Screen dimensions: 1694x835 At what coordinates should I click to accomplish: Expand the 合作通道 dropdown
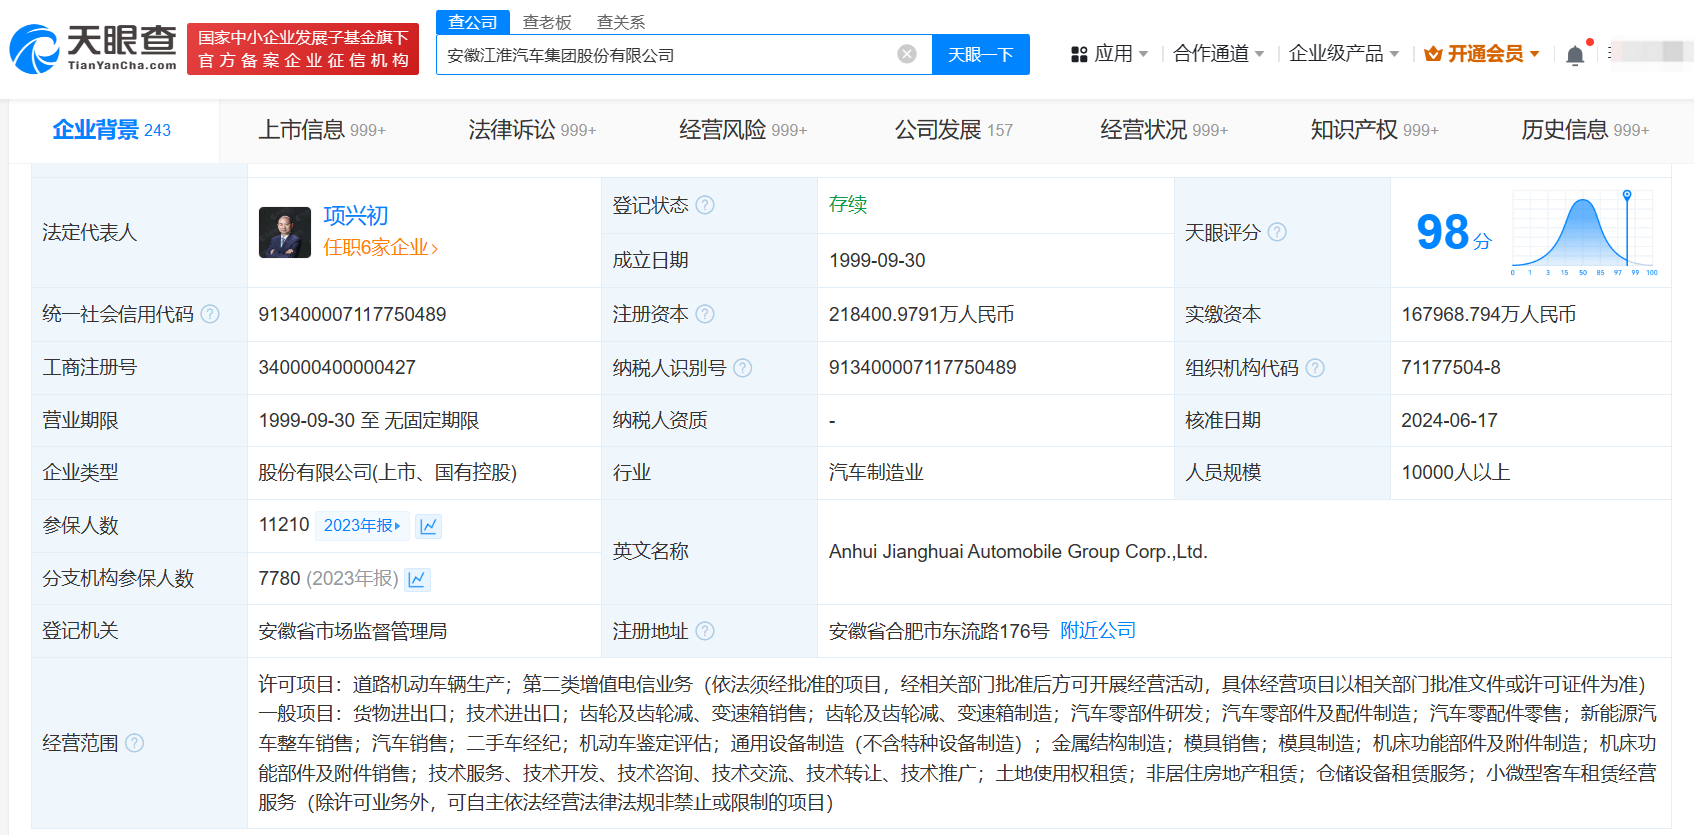point(1260,54)
